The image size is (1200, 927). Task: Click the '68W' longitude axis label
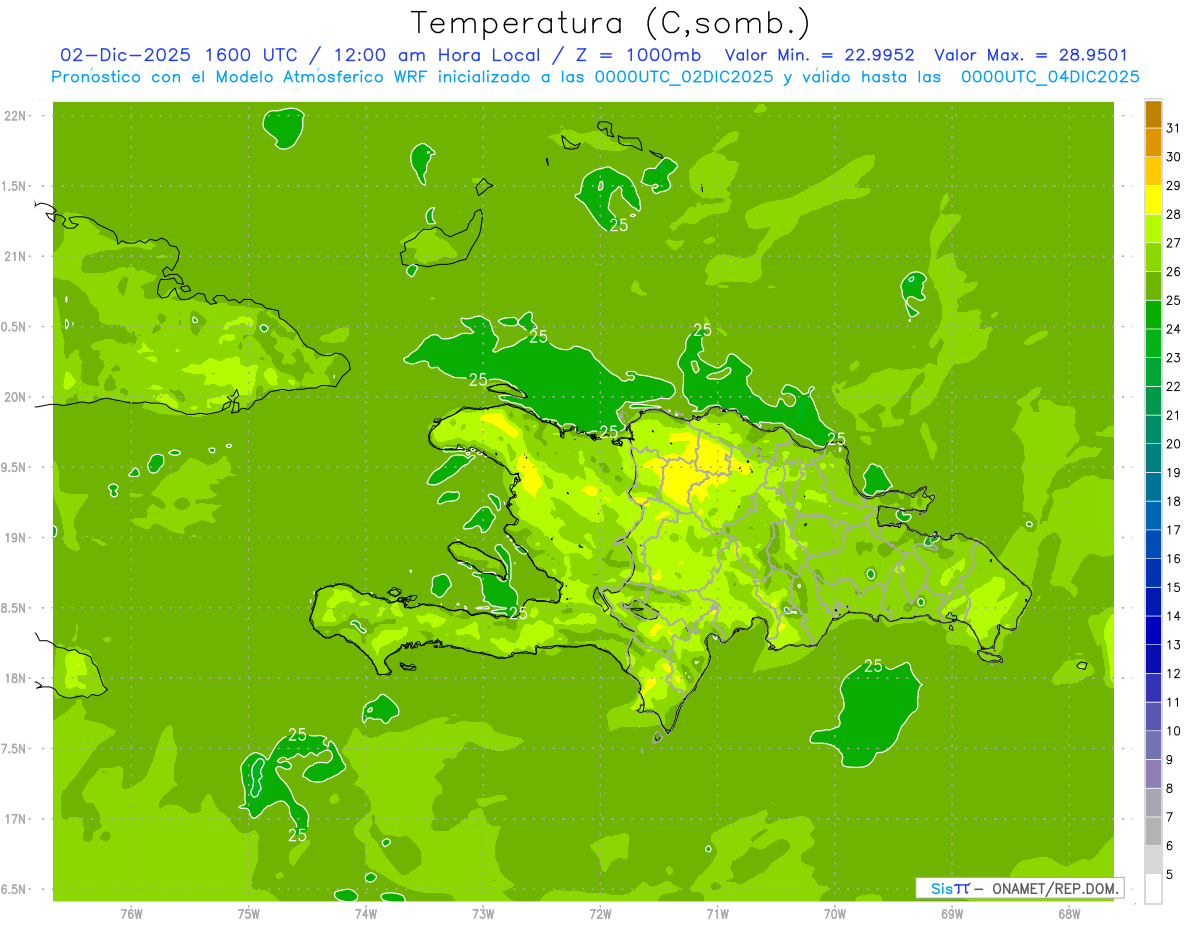[x=1069, y=913]
